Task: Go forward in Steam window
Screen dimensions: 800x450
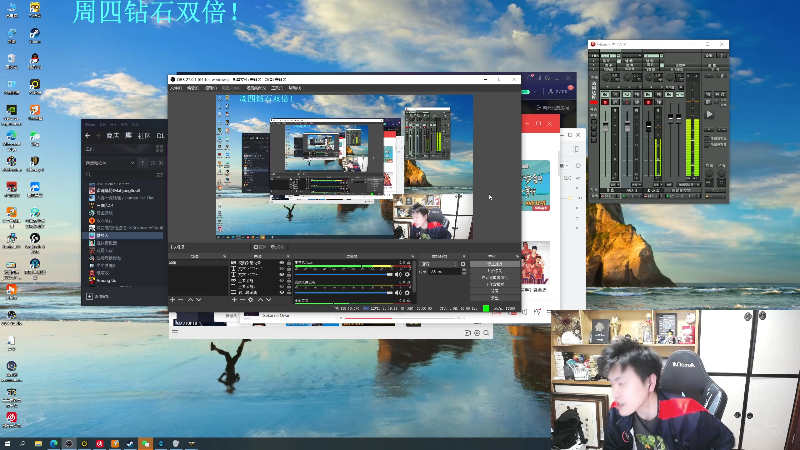Action: point(98,136)
